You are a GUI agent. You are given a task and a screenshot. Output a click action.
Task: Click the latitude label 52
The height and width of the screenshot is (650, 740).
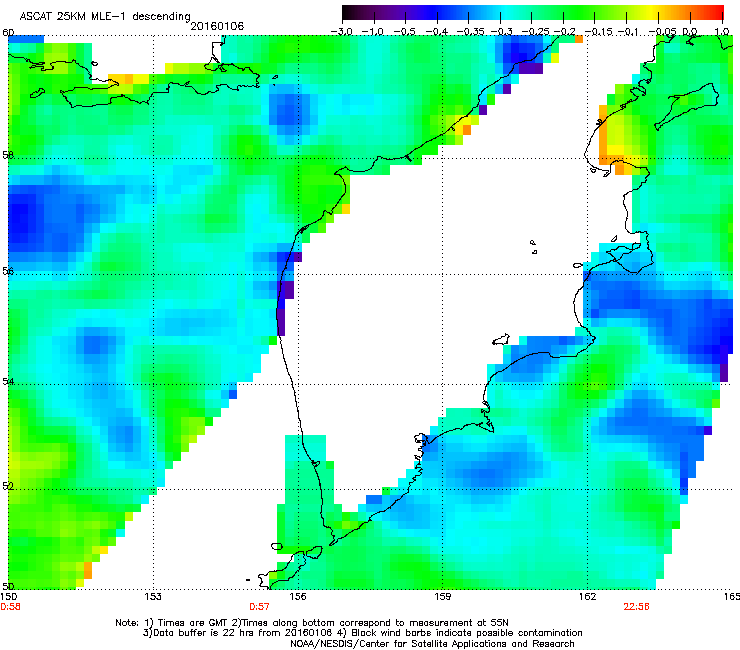(x=8, y=486)
